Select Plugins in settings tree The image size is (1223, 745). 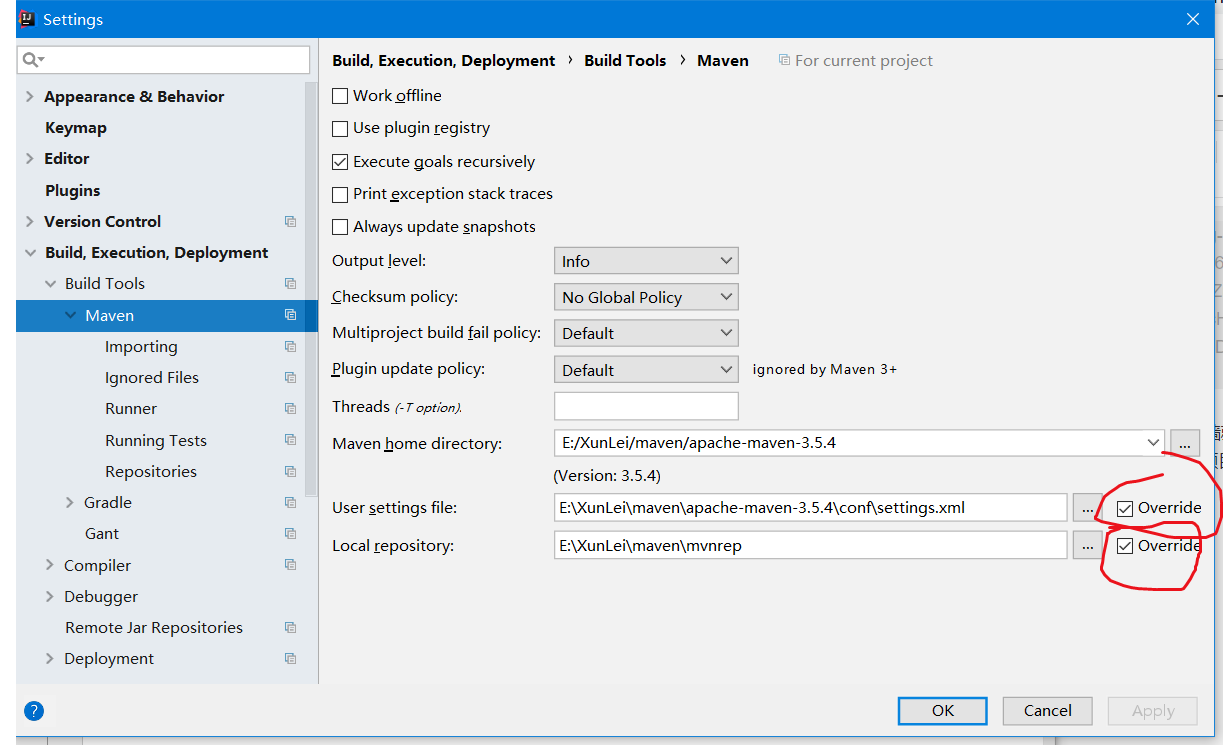[x=73, y=190]
